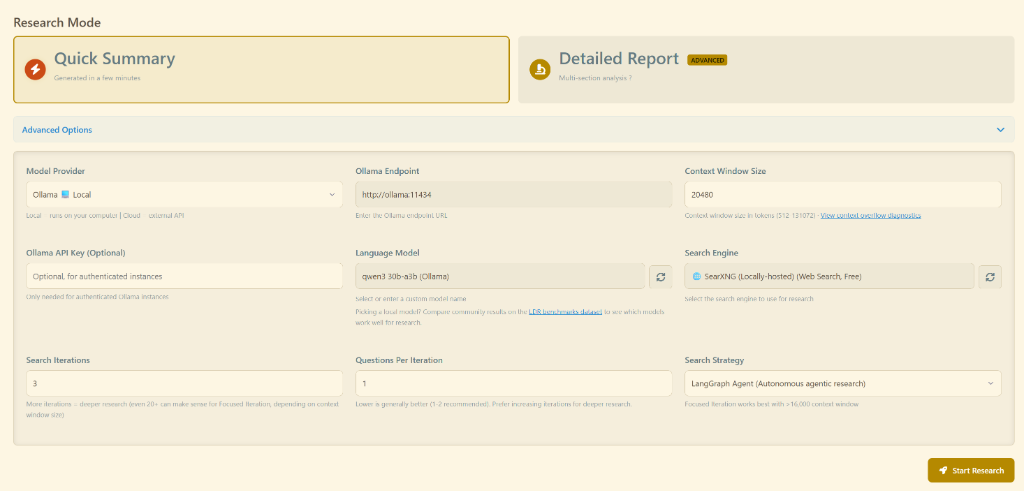Click the Start Research button
The height and width of the screenshot is (491, 1024).
(x=970, y=471)
